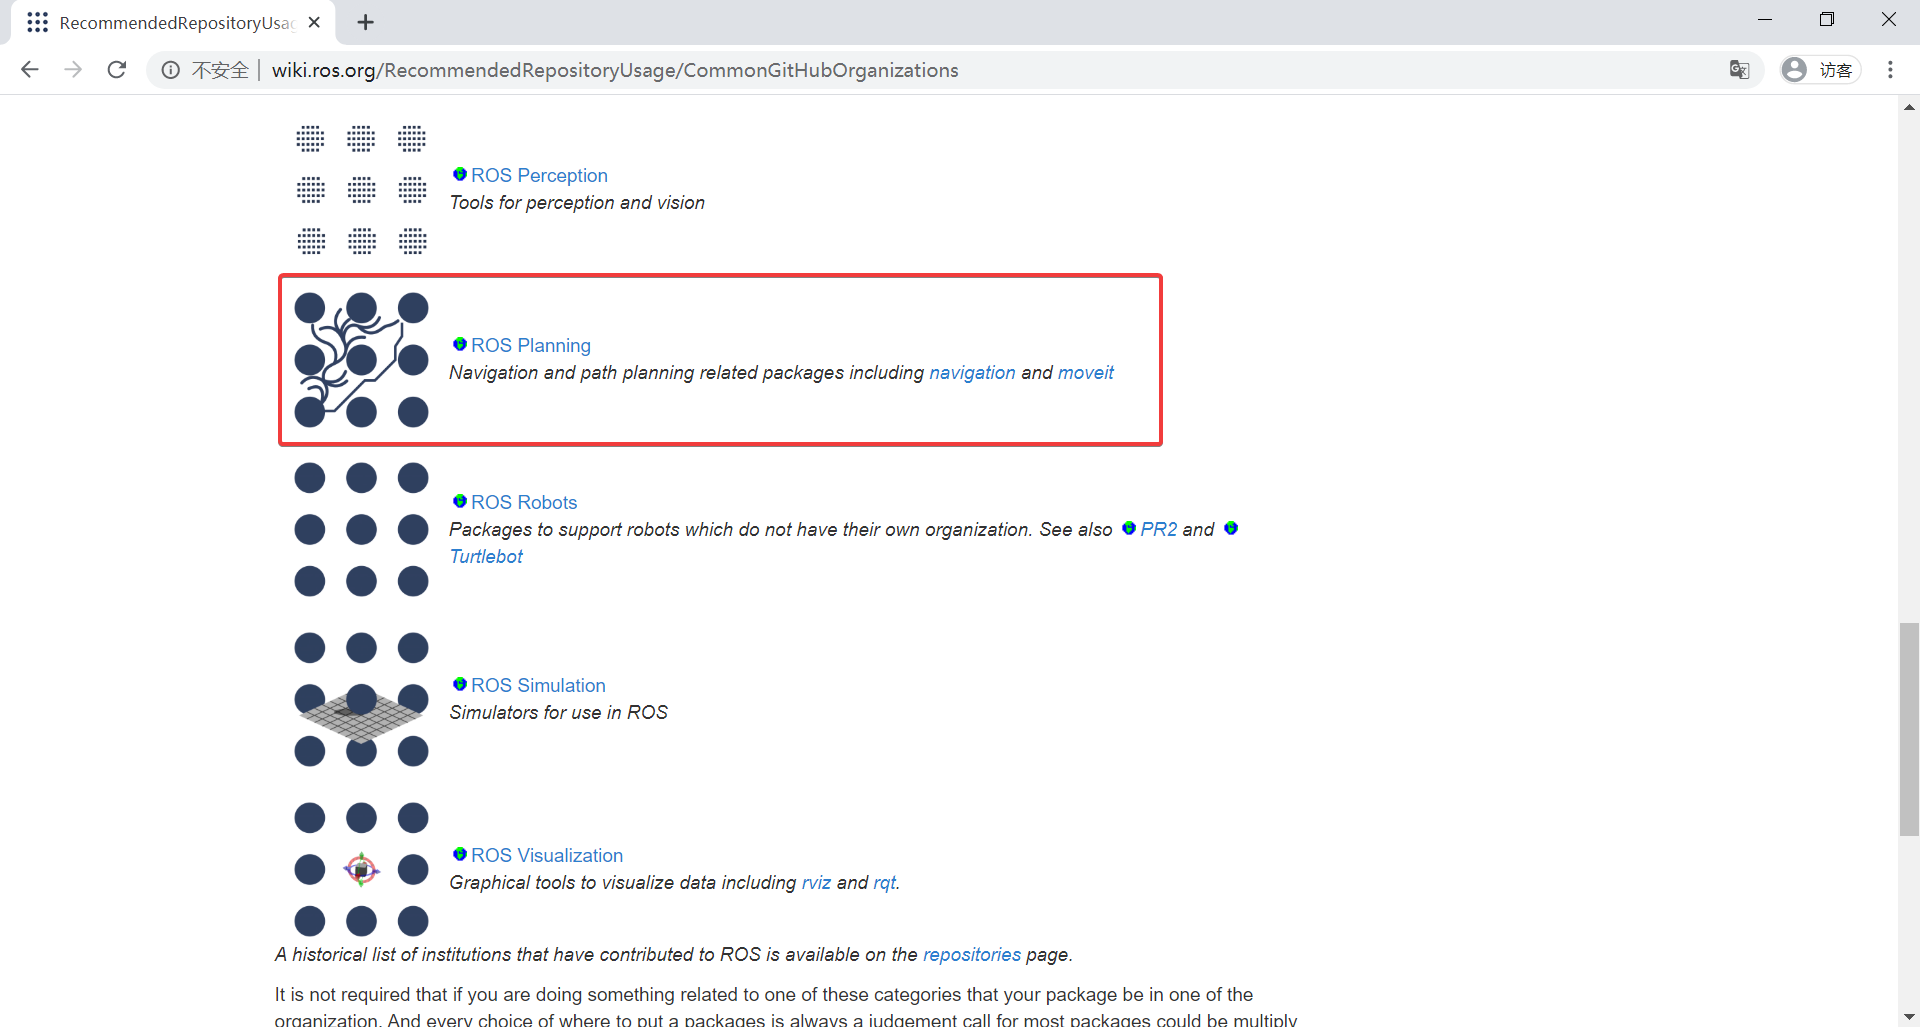Click the ROS Simulation logo image
Screen dimensions: 1920x1027
coord(361,699)
